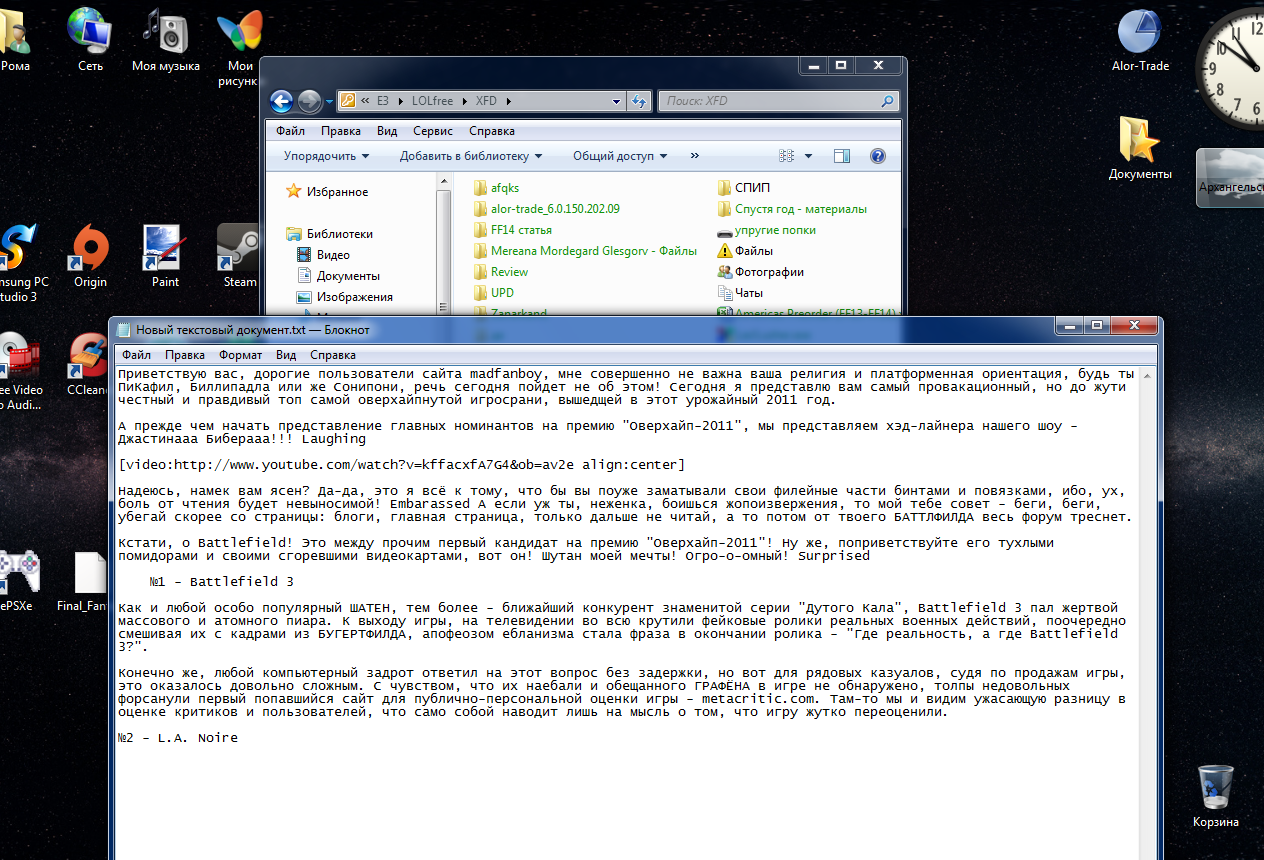Change view icon in Explorer toolbar

(x=786, y=156)
